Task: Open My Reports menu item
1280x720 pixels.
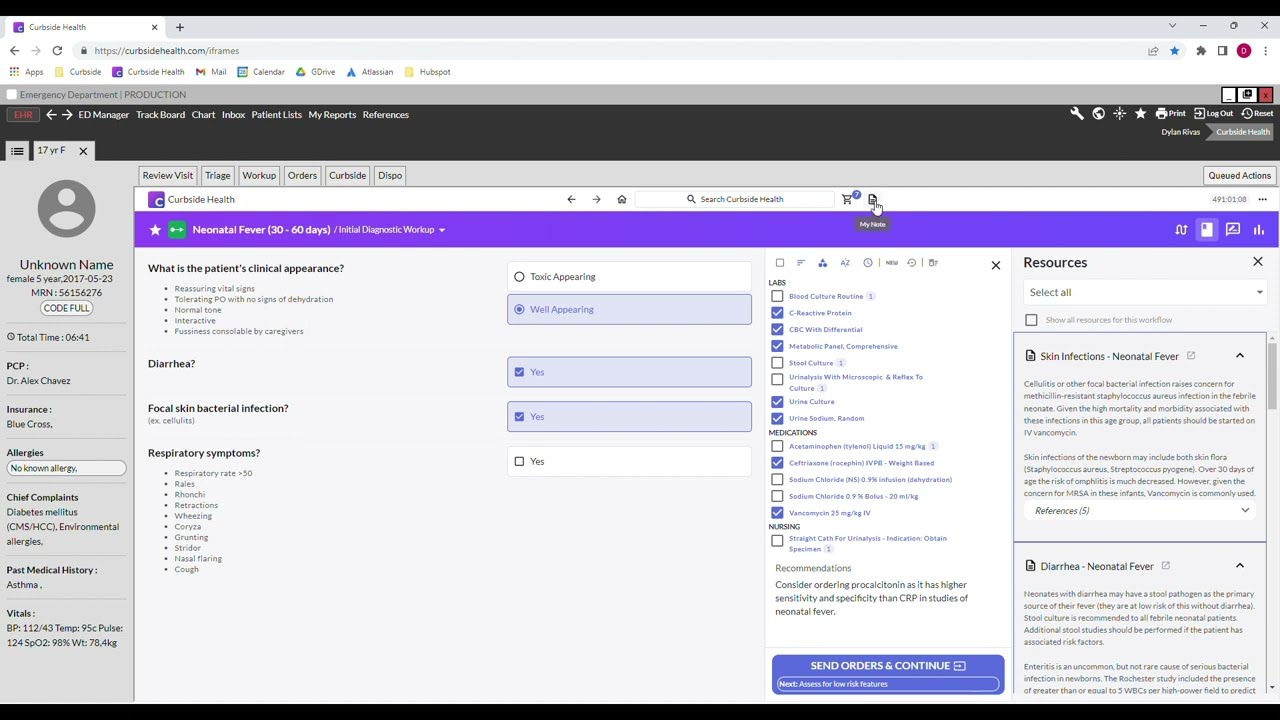Action: [332, 115]
